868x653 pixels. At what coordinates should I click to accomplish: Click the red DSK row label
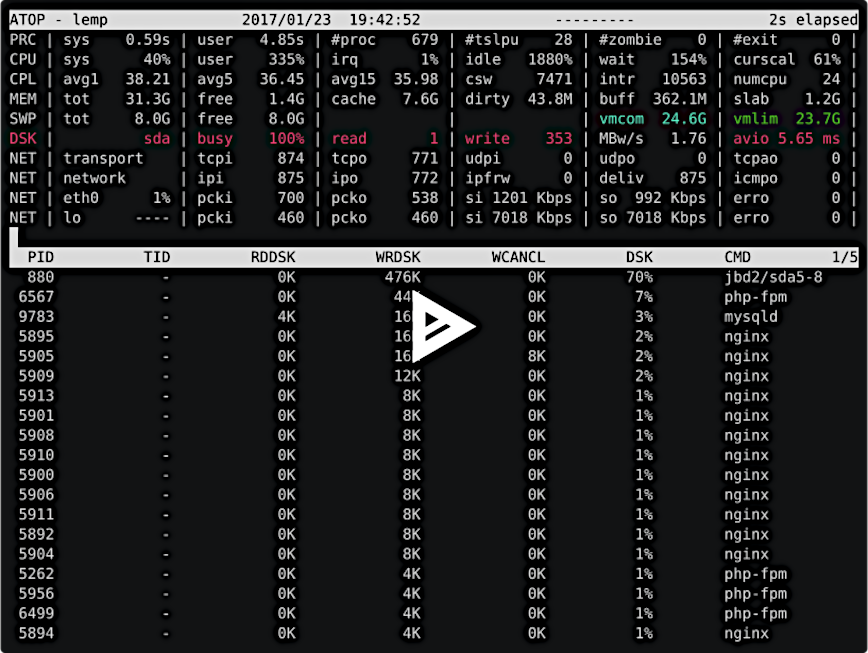pos(23,138)
